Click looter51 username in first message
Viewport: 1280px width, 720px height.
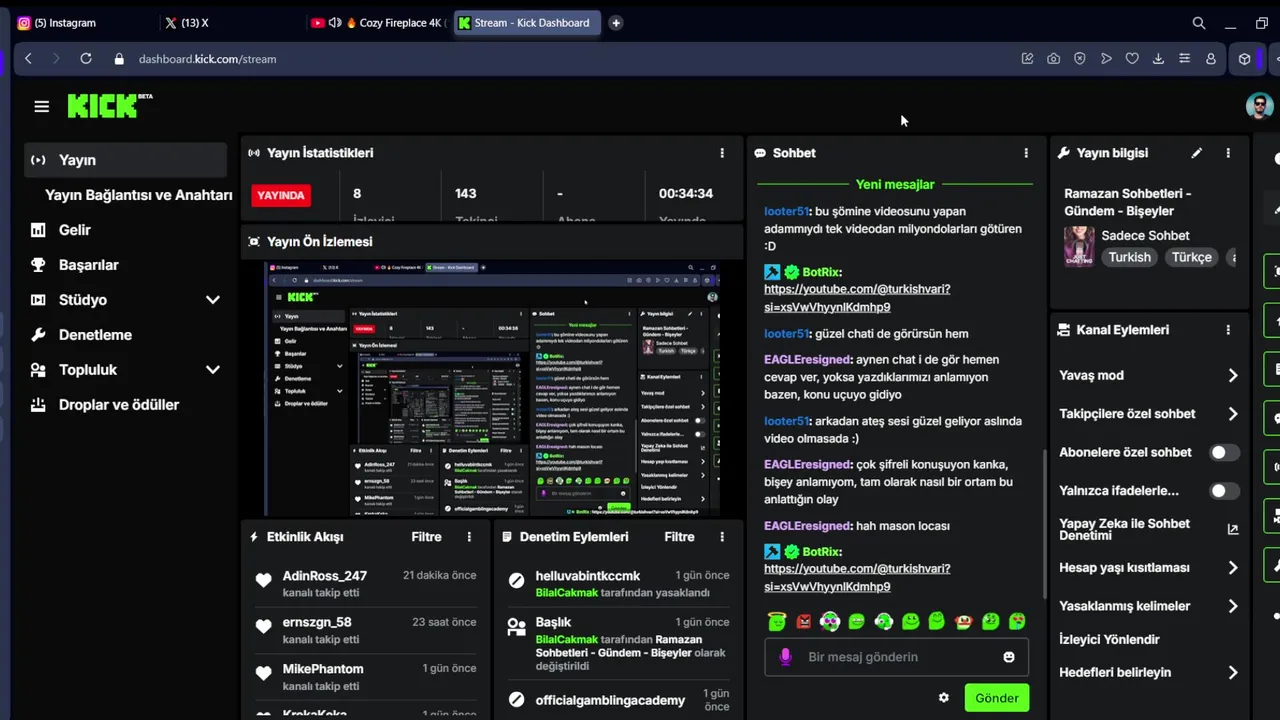coord(786,211)
